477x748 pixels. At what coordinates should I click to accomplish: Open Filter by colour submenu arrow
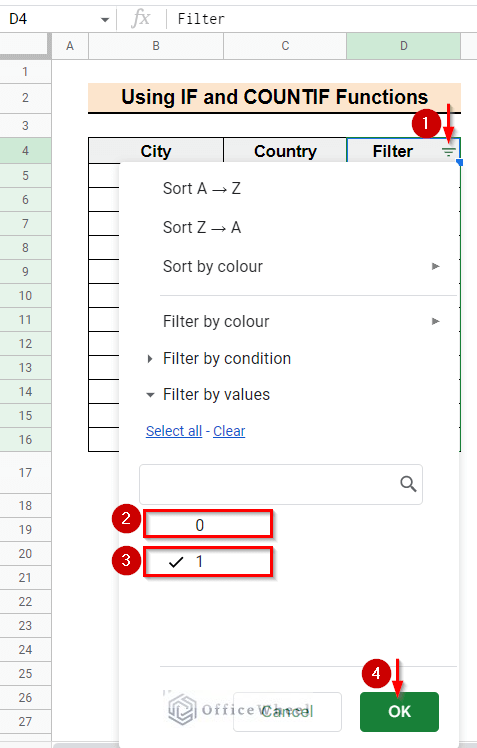click(x=435, y=321)
